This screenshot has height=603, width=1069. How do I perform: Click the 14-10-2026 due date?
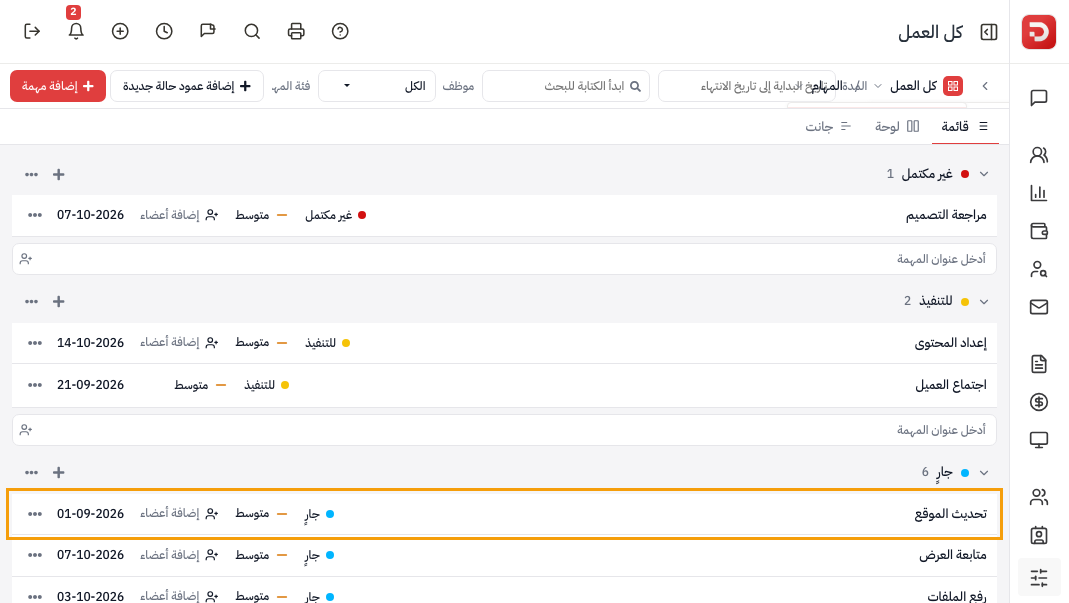[x=91, y=342]
